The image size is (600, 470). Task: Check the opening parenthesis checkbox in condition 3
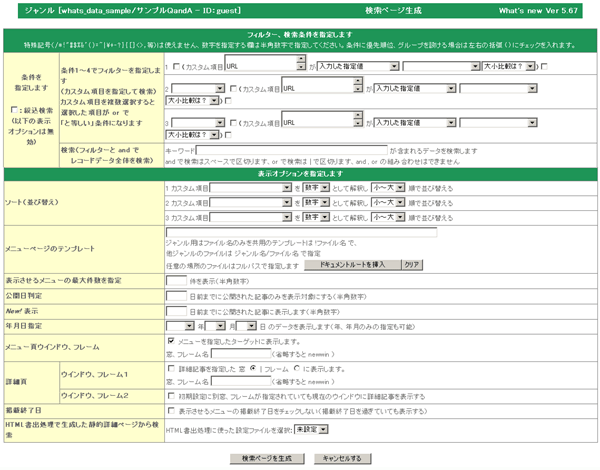coord(233,123)
